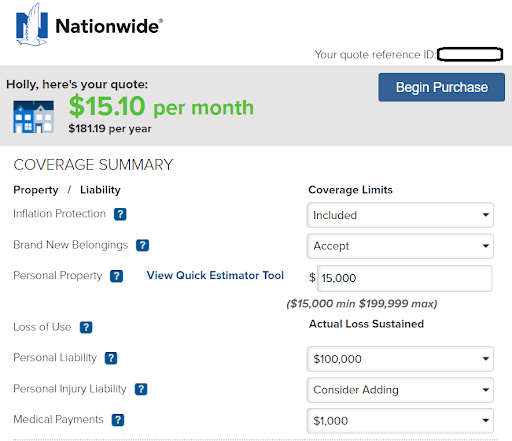
Task: Open help icon for Loss of Use
Action: click(86, 327)
